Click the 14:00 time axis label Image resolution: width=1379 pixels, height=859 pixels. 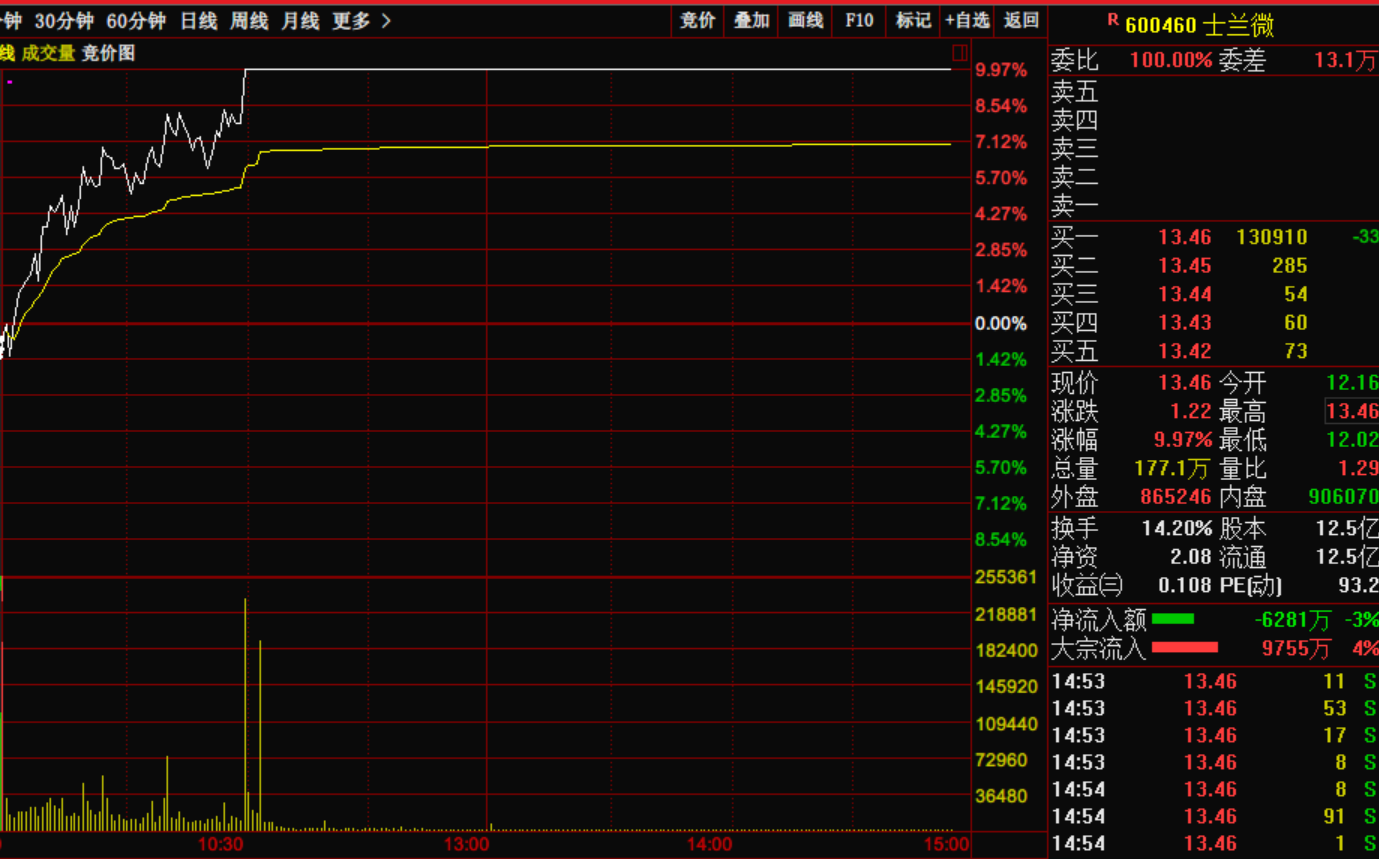click(x=709, y=845)
